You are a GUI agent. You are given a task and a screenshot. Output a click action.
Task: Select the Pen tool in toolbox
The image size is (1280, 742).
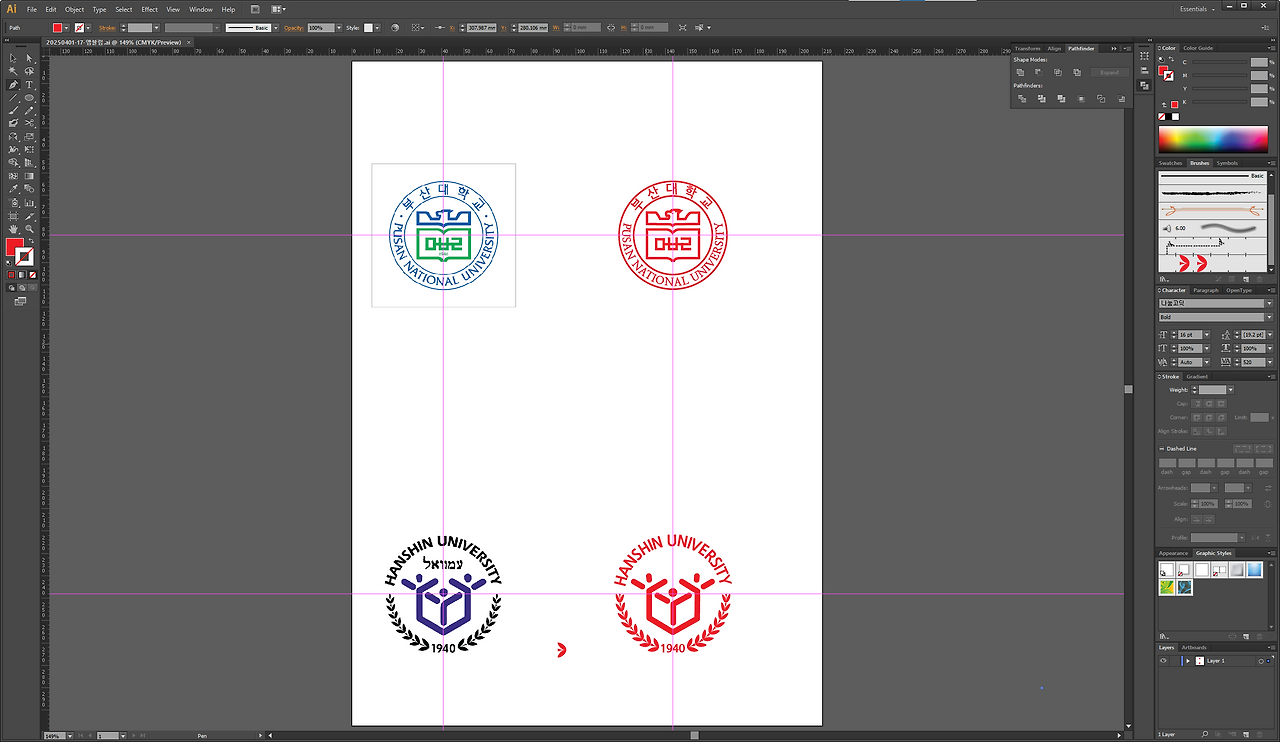tap(13, 85)
